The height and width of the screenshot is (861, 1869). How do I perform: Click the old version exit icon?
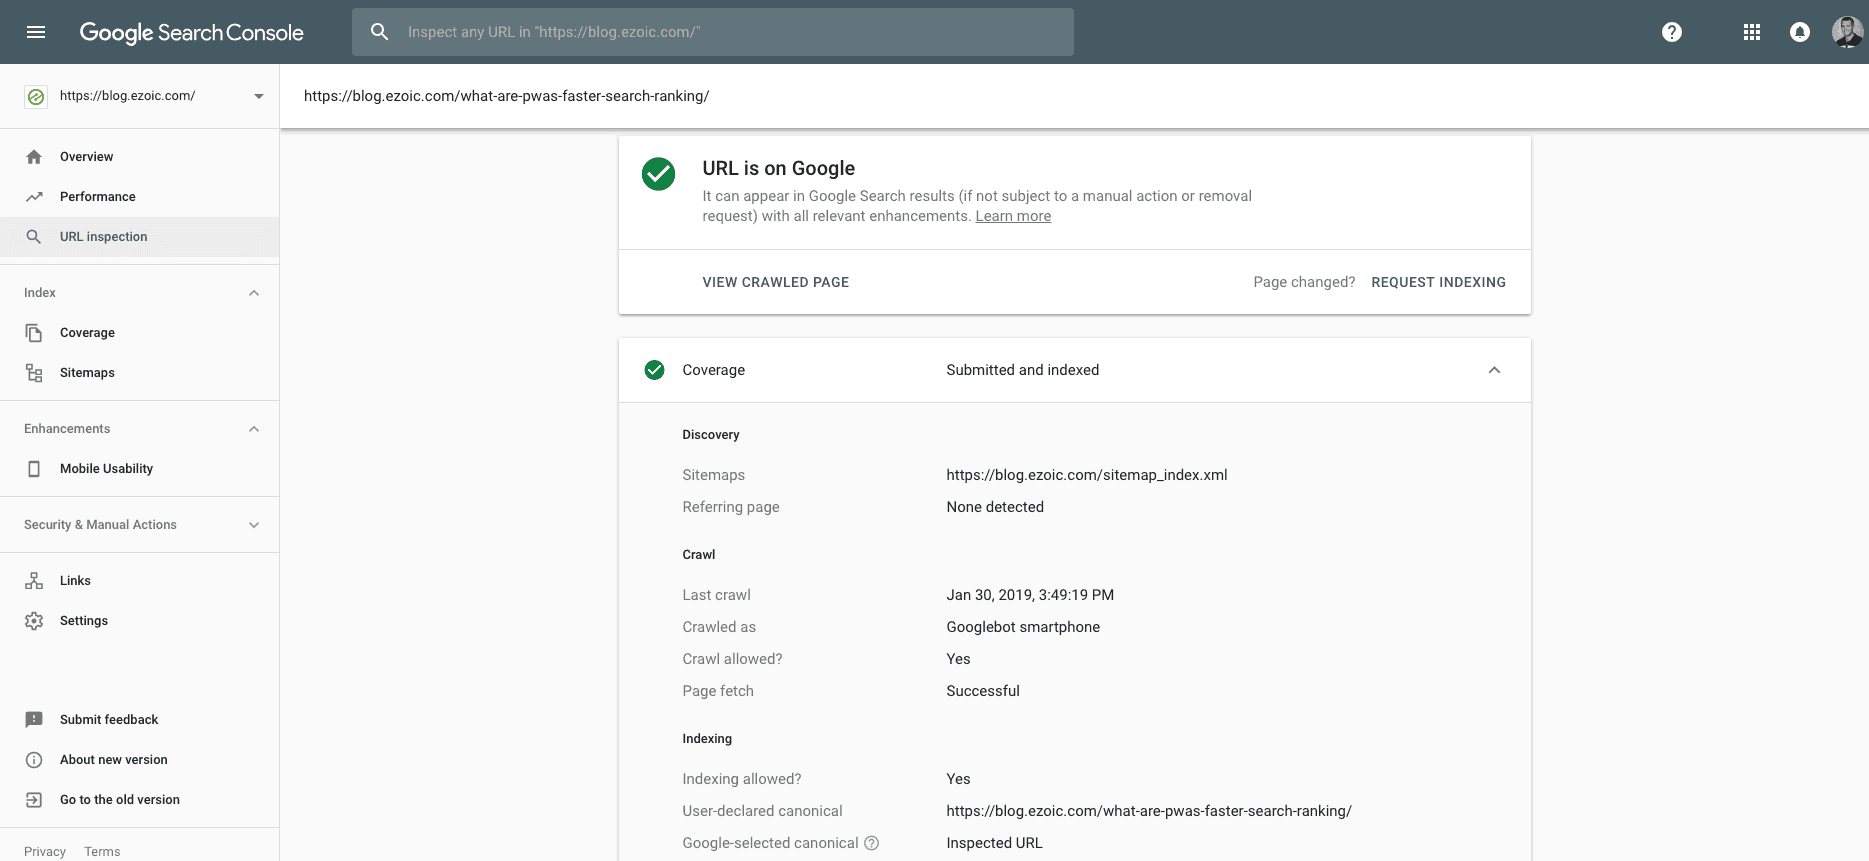click(34, 800)
